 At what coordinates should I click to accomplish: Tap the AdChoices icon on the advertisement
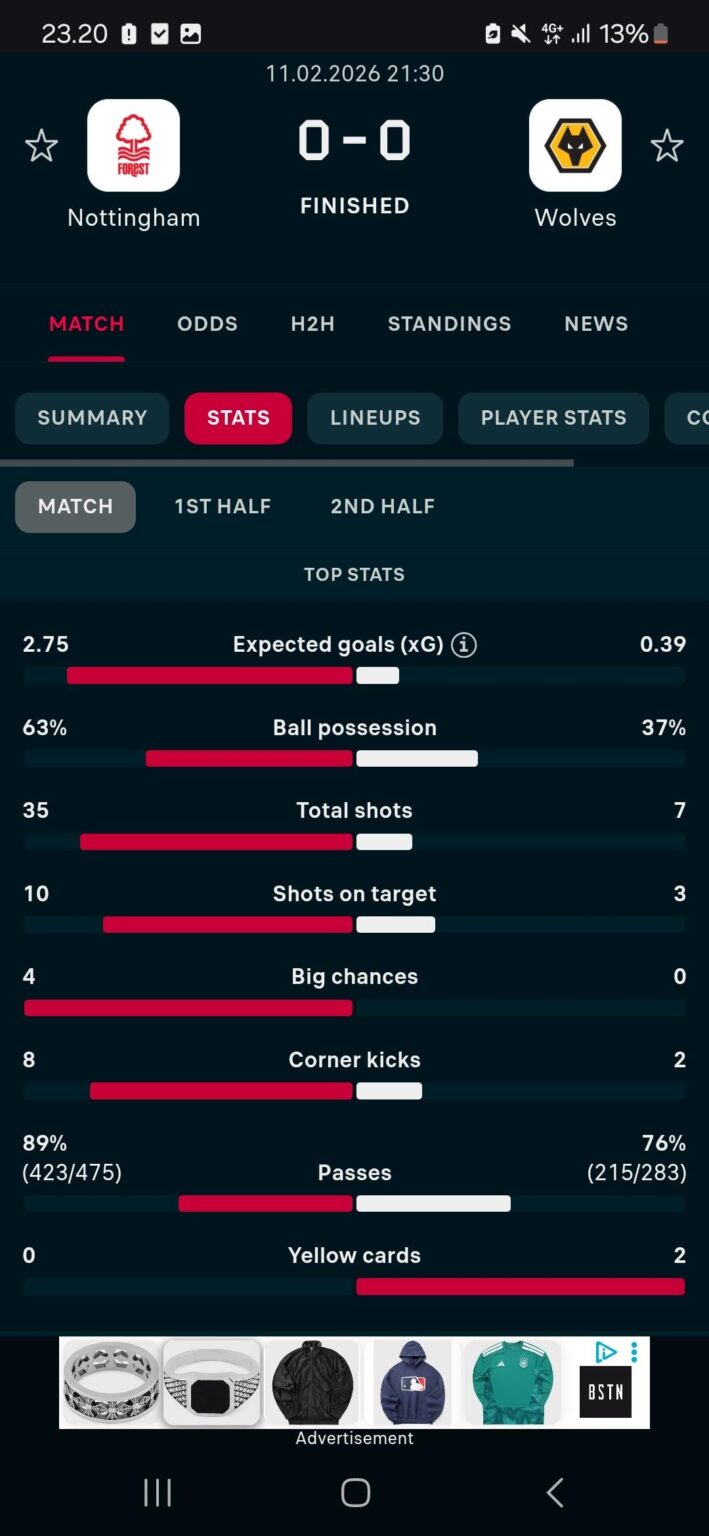click(x=606, y=1351)
